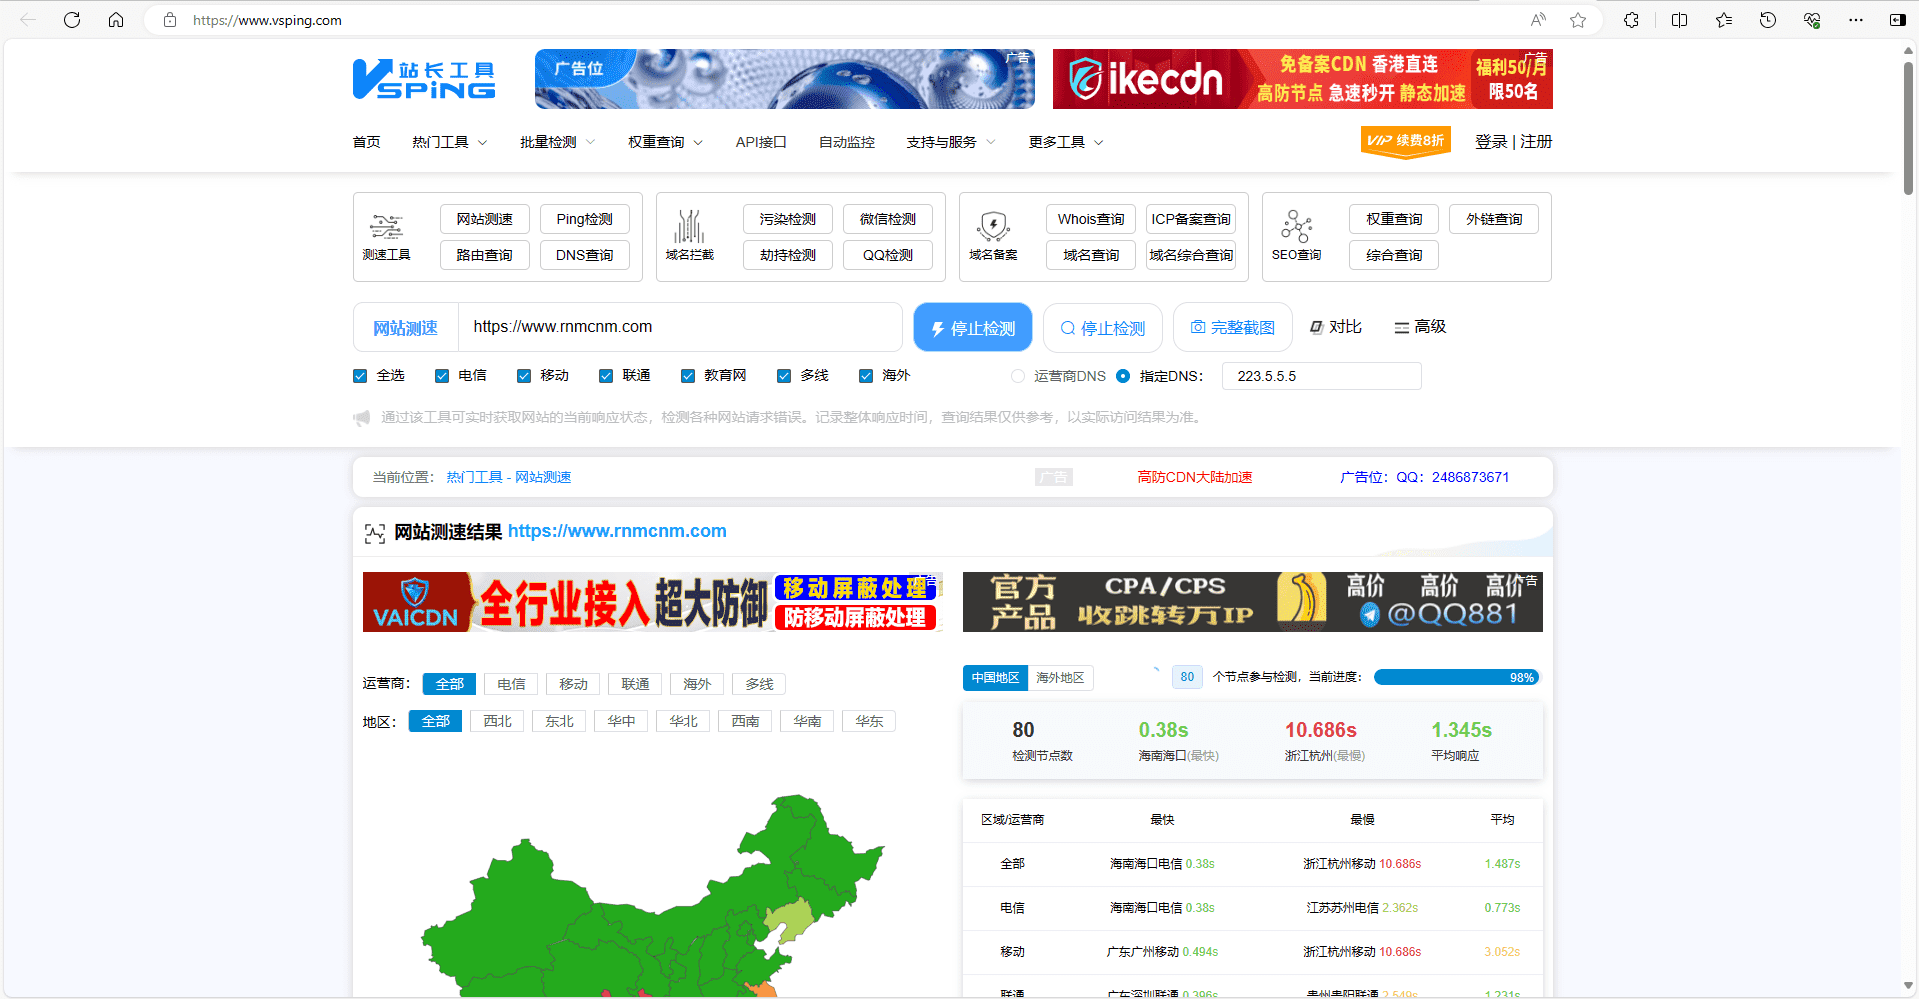Uncheck the 移动 checkbox
Screen dimensions: 1919x999
coord(524,375)
